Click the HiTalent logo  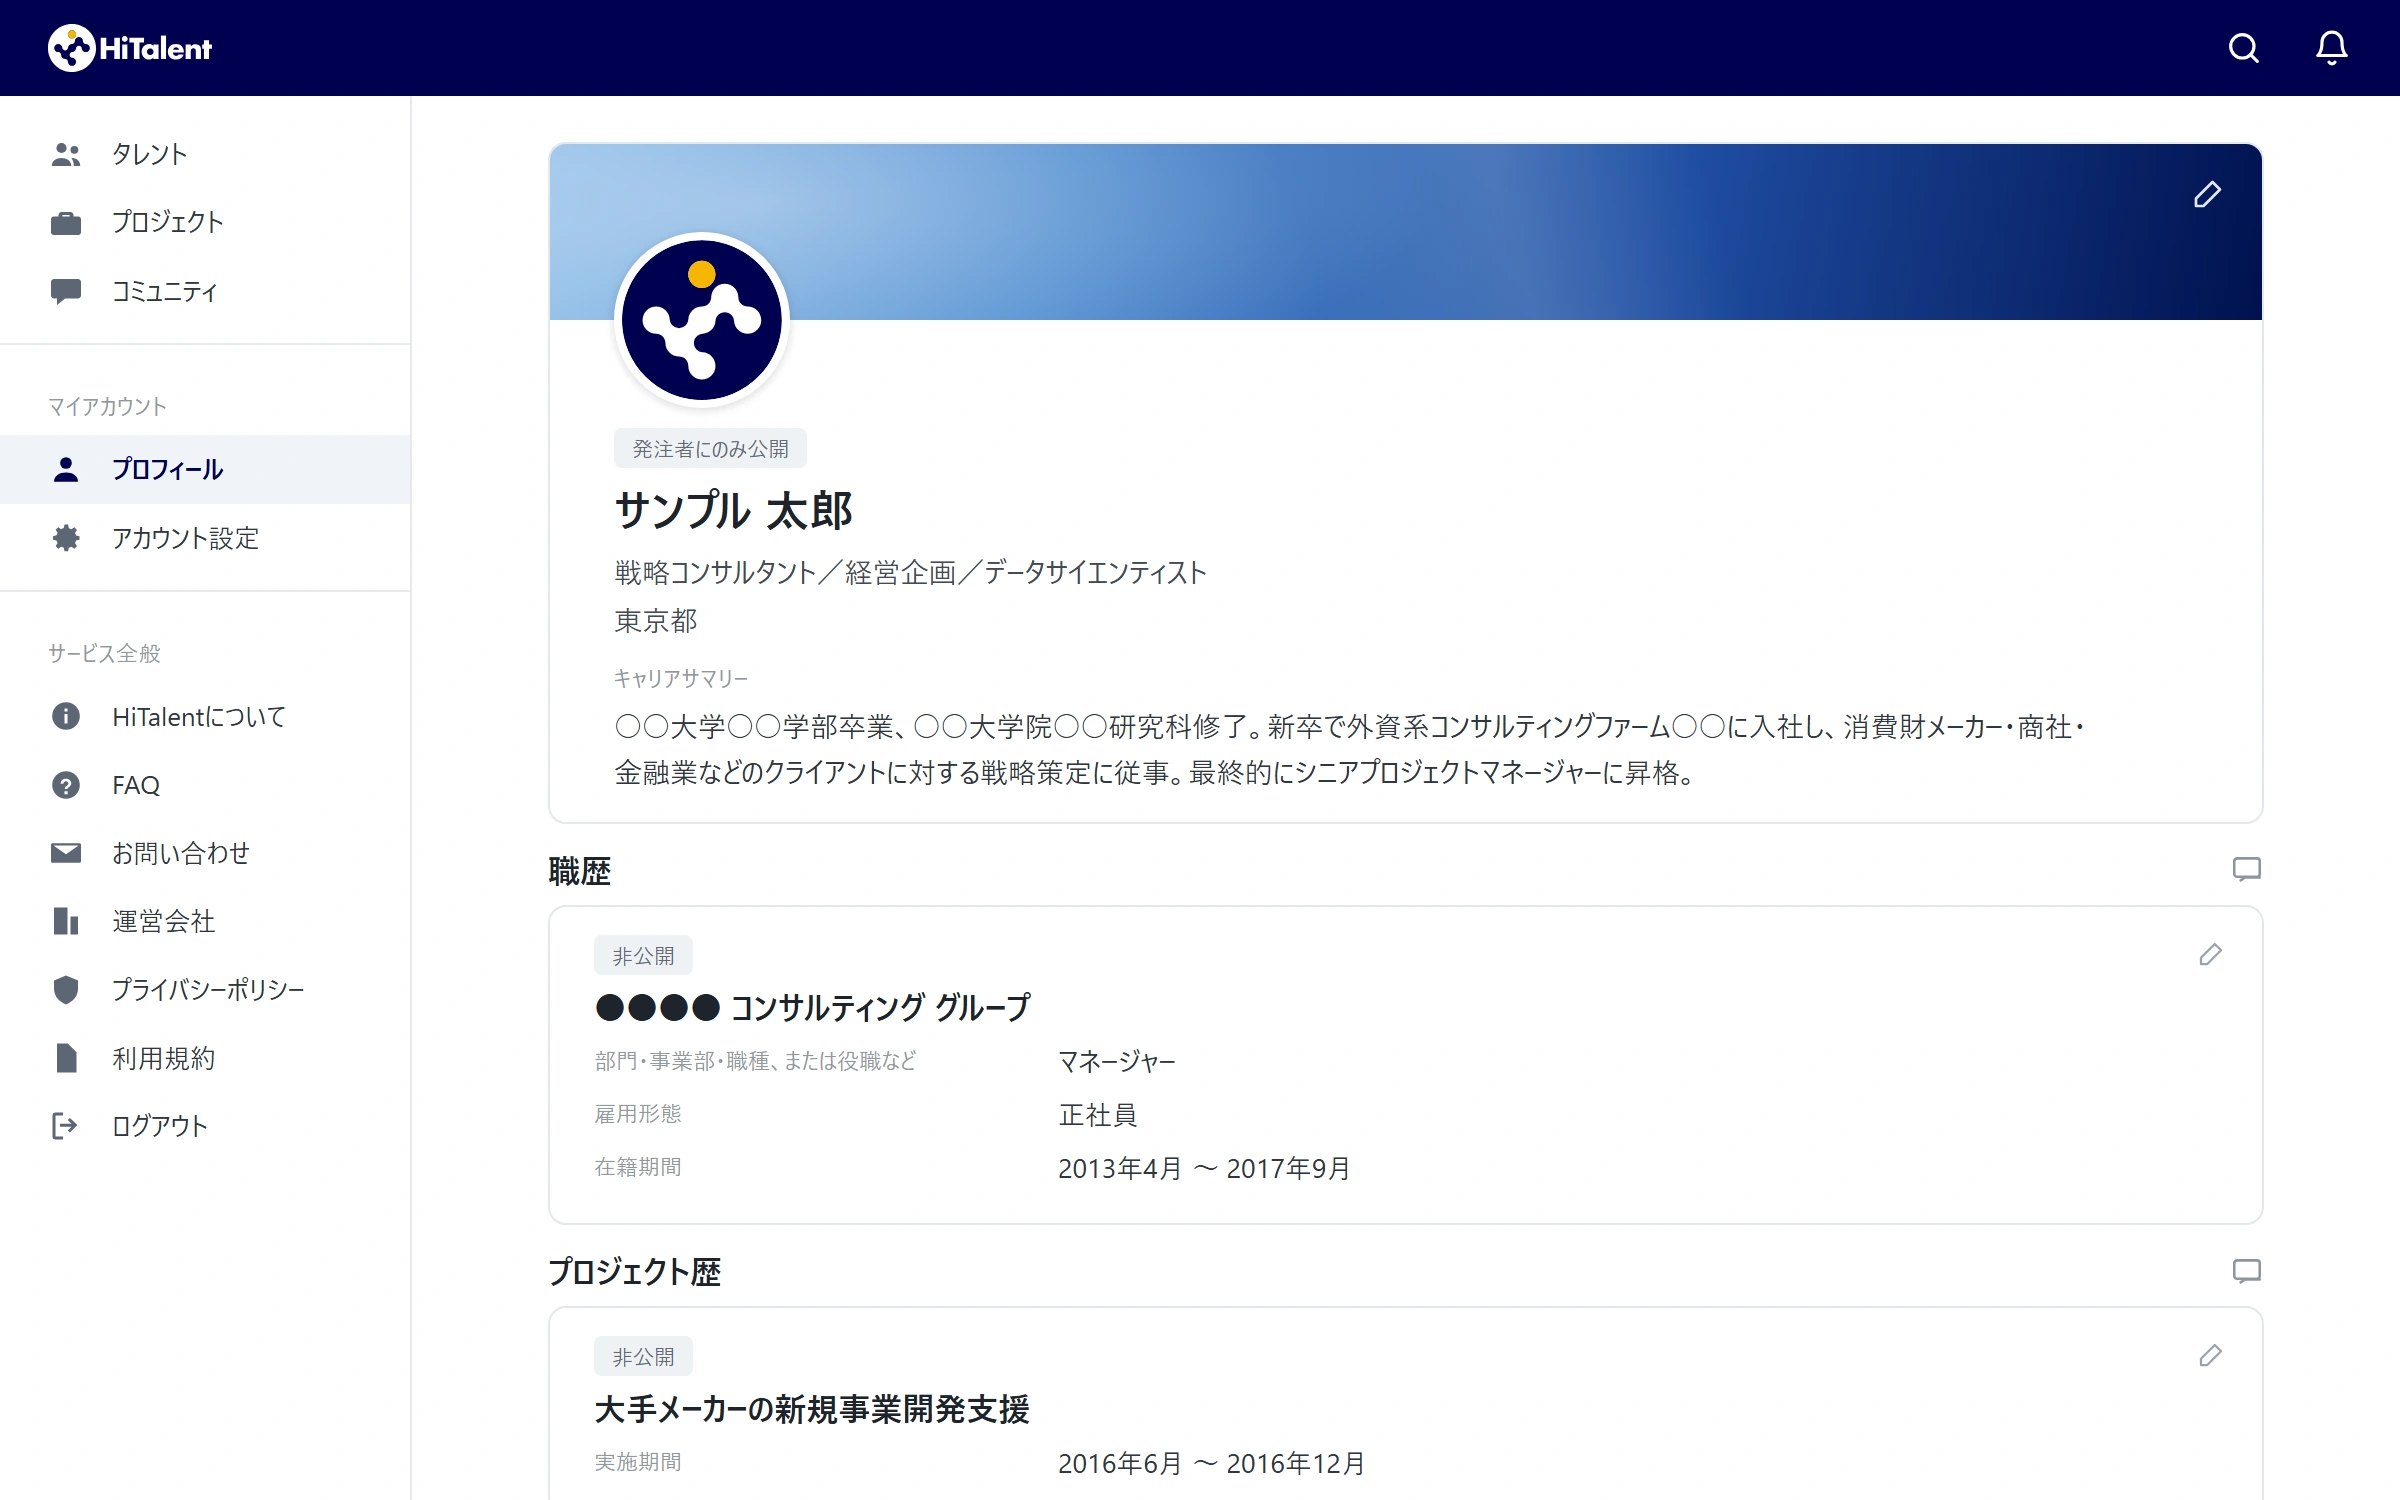[x=130, y=48]
